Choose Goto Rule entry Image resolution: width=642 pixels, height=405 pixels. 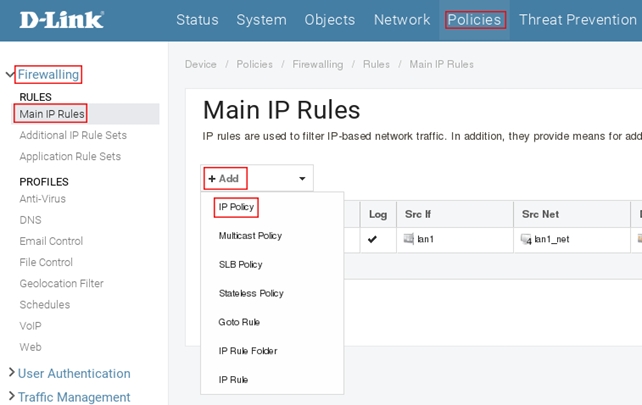tap(240, 322)
